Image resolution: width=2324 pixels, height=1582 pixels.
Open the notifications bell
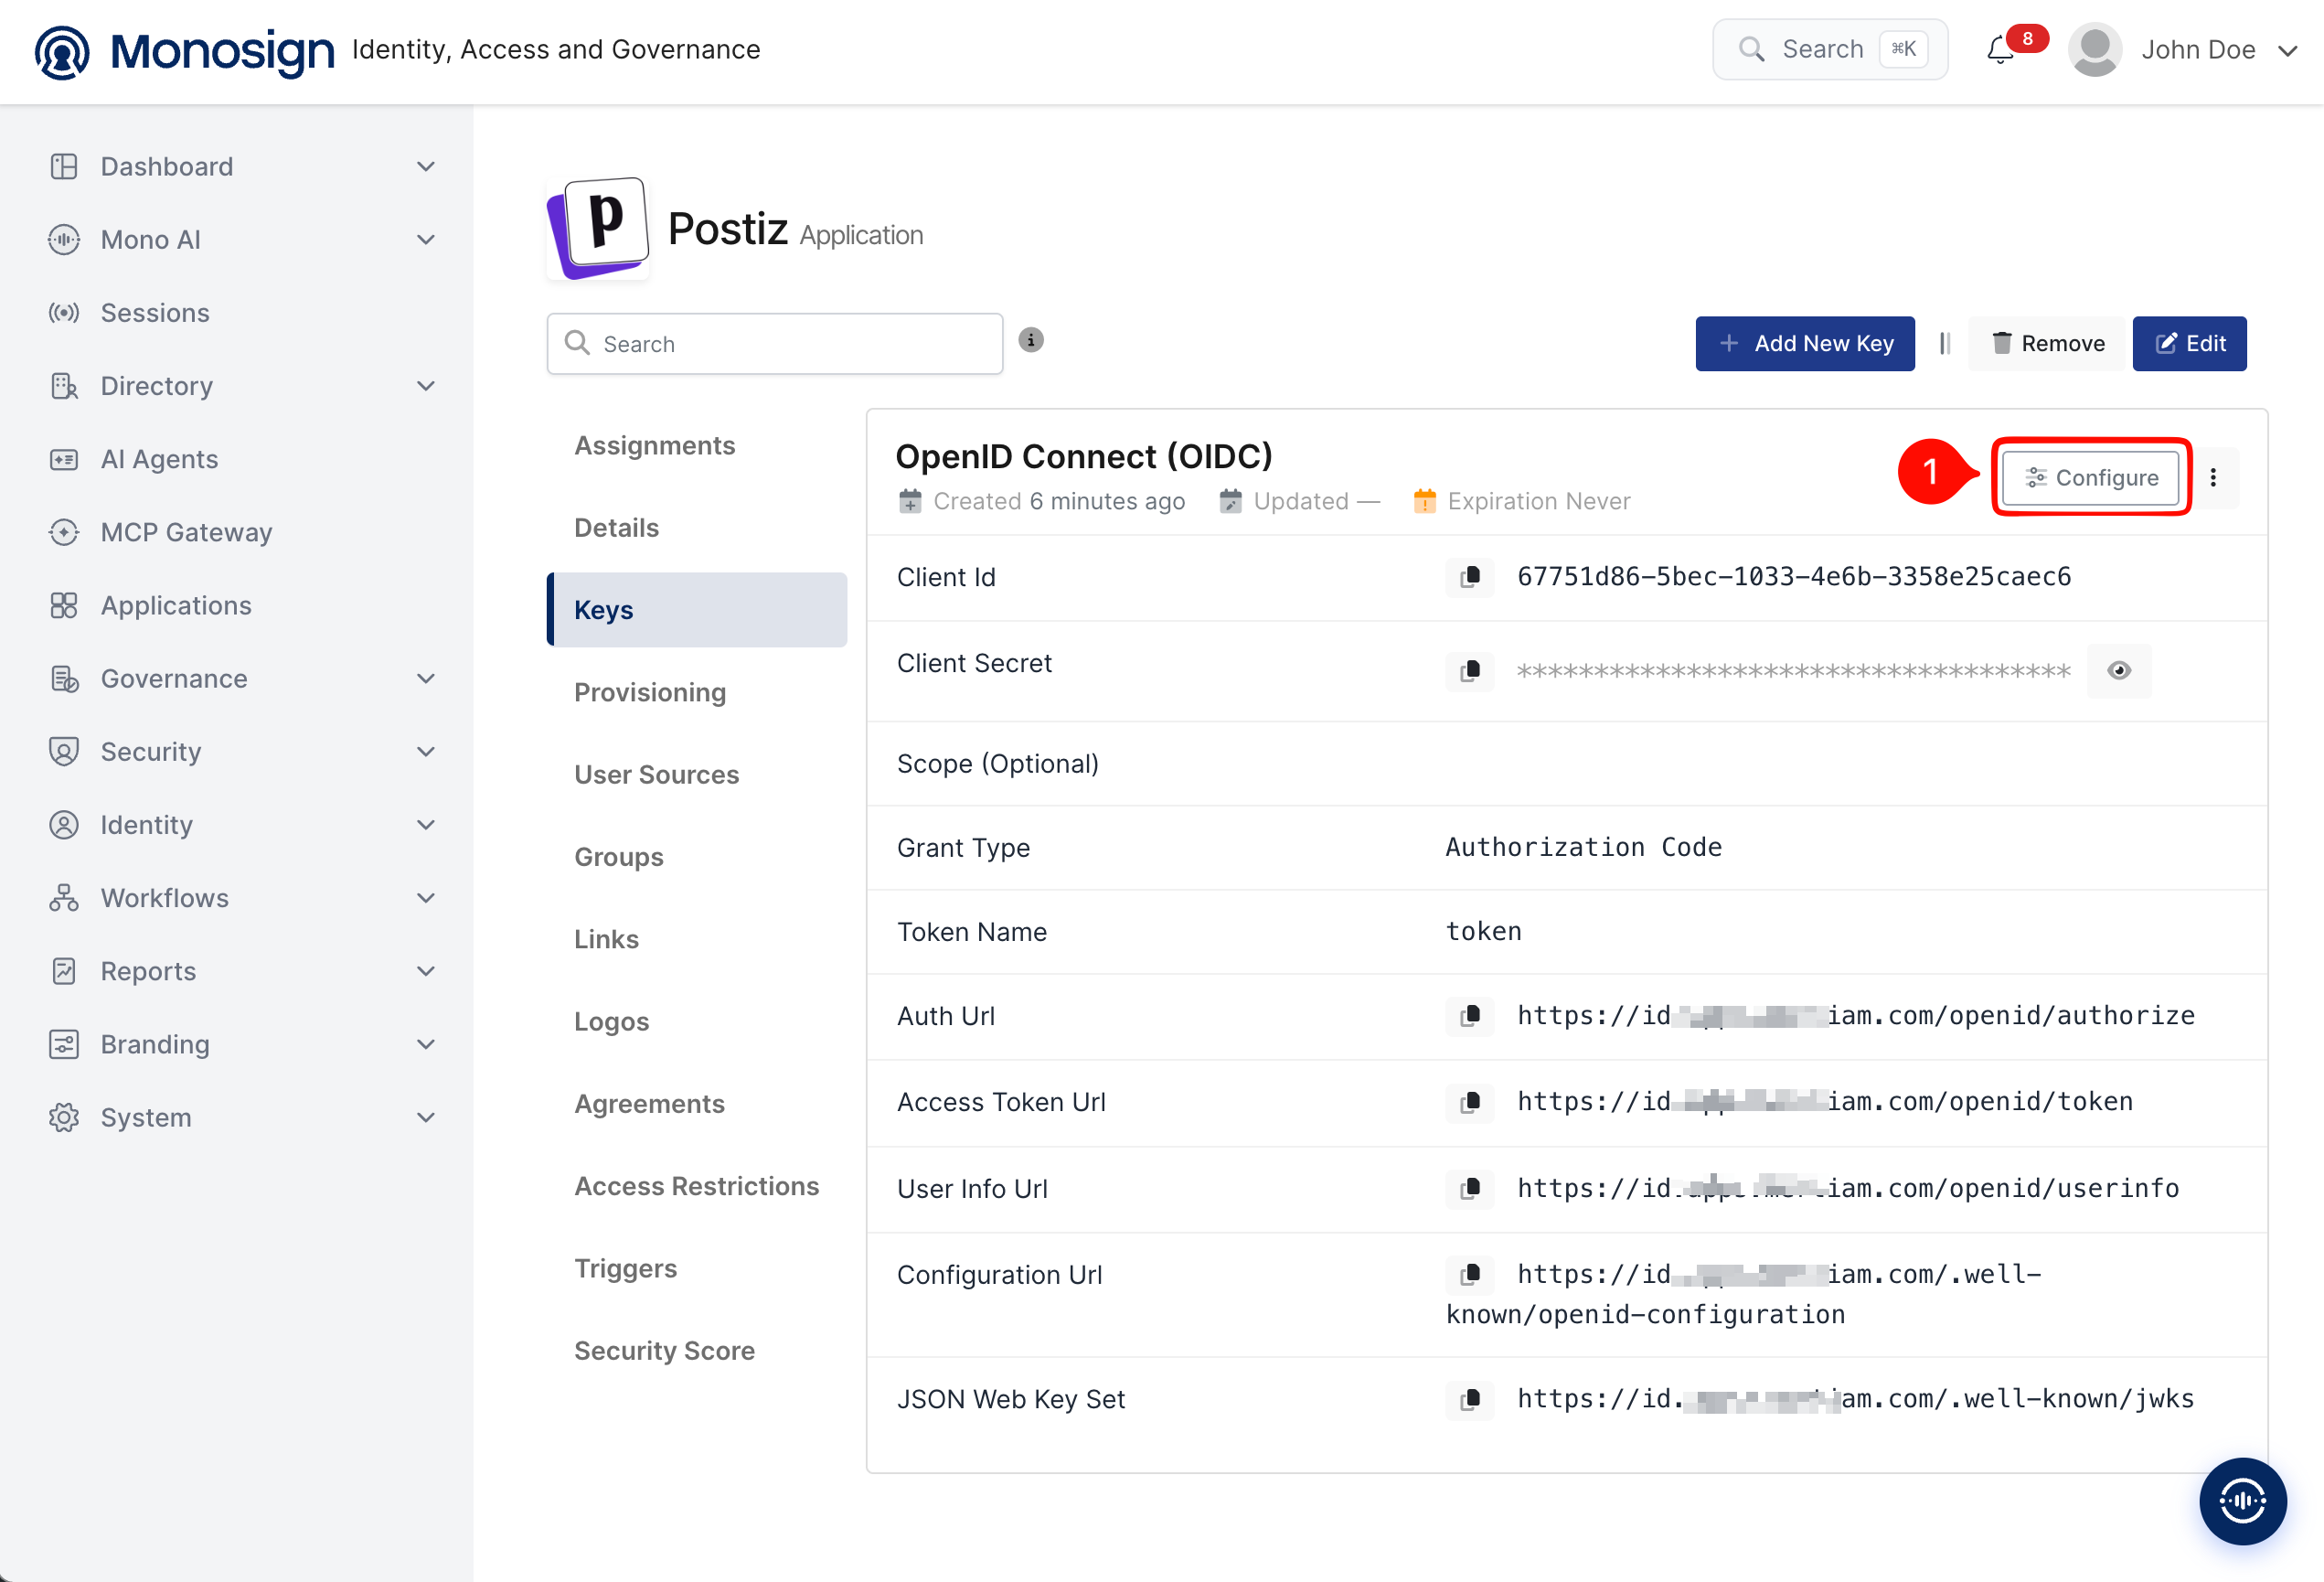pyautogui.click(x=2000, y=50)
